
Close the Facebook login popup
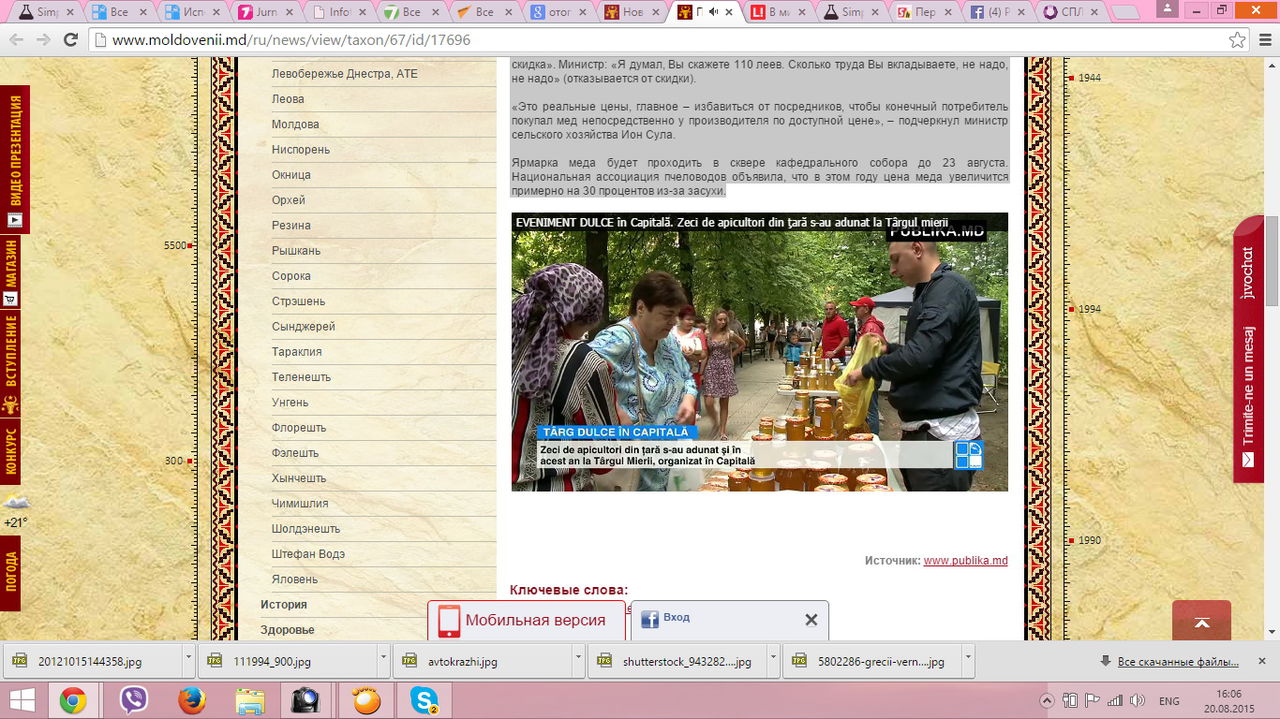pyautogui.click(x=811, y=620)
